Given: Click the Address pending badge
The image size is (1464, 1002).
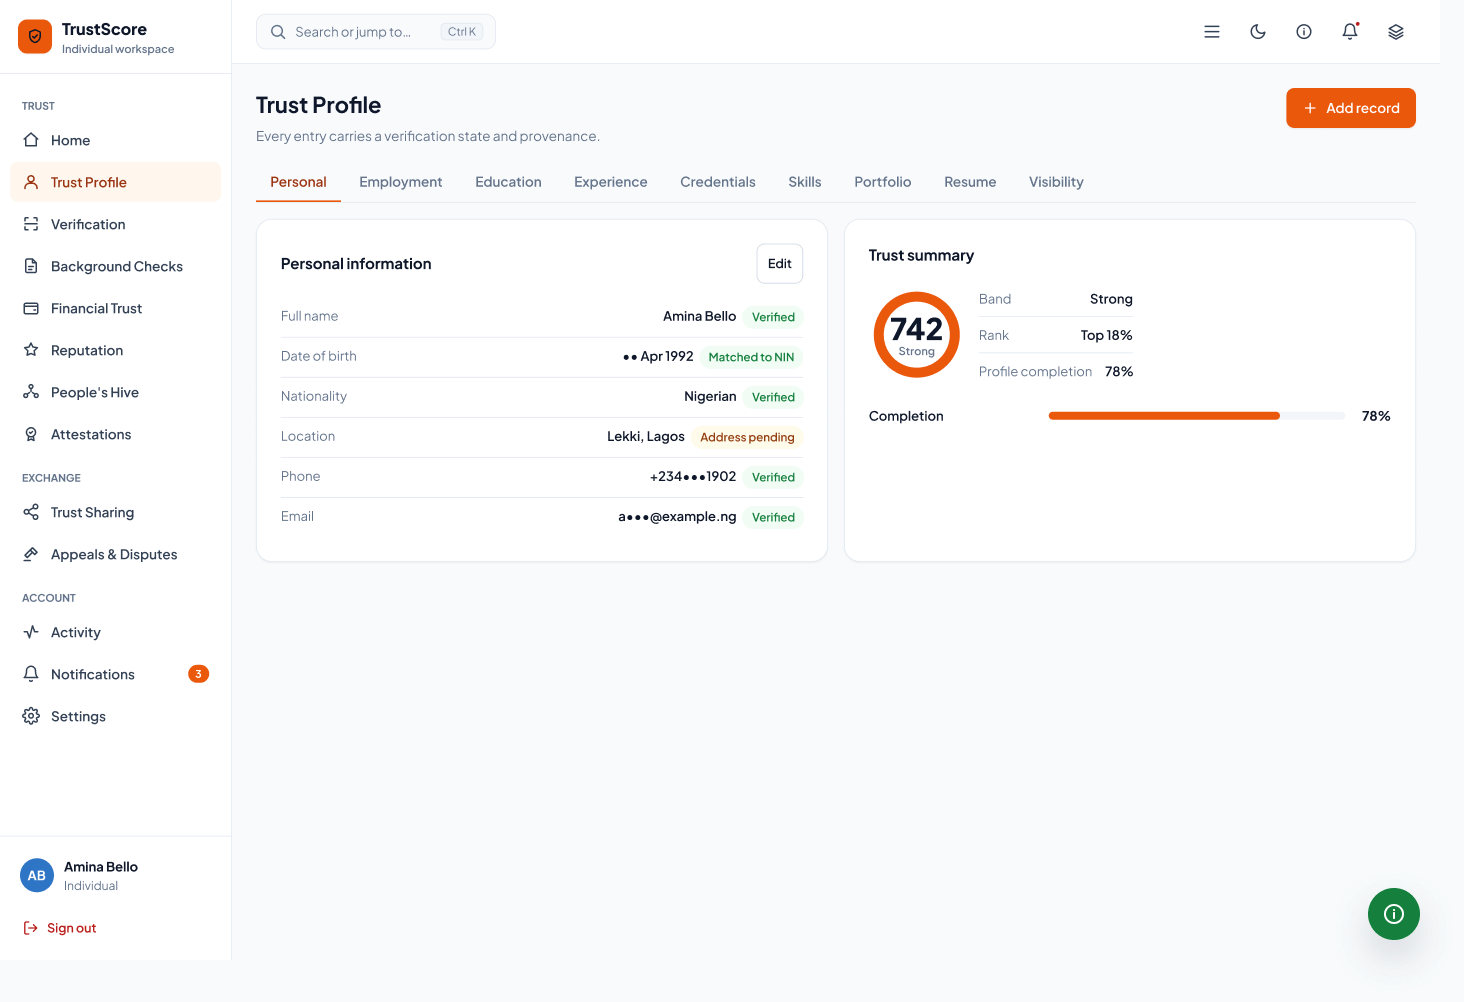Looking at the screenshot, I should 748,437.
